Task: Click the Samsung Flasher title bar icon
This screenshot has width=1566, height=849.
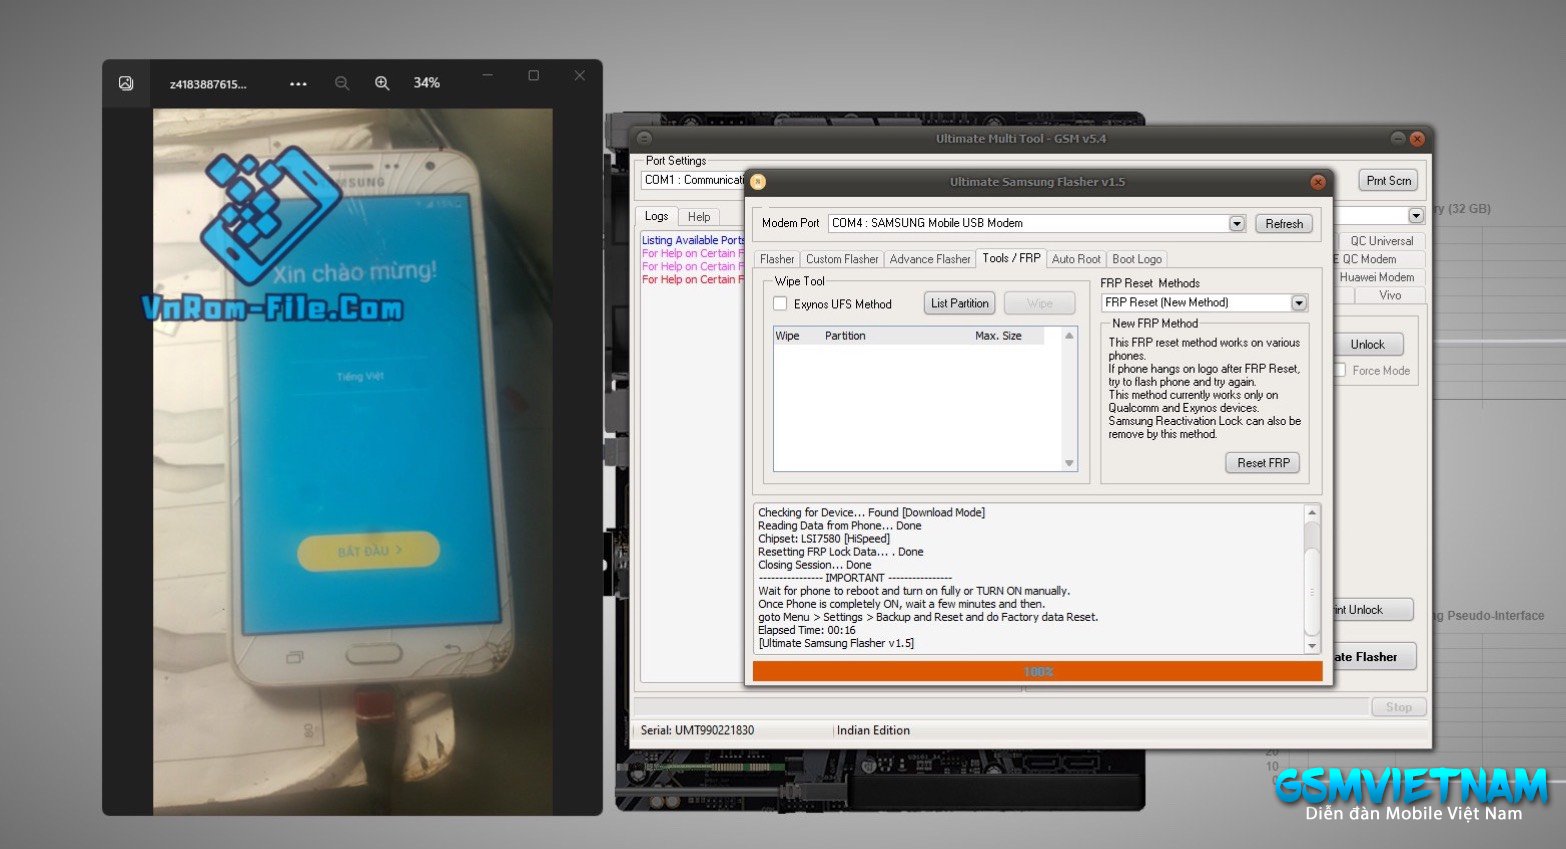Action: 758,182
